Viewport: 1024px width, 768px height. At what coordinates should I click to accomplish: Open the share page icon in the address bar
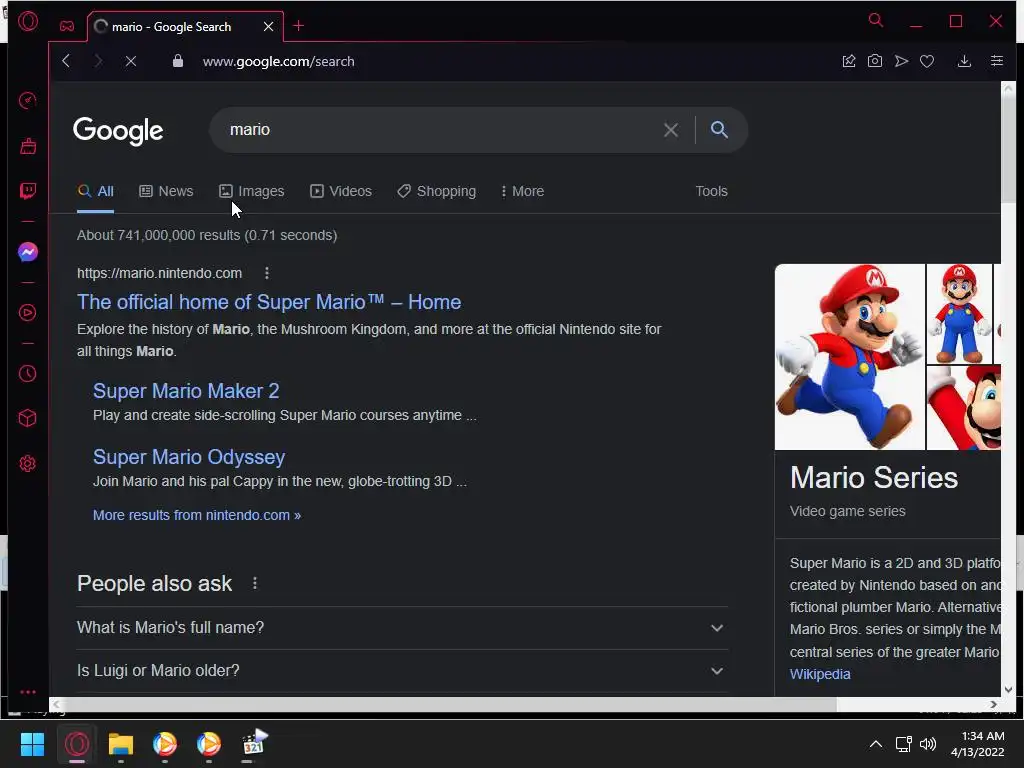click(848, 61)
